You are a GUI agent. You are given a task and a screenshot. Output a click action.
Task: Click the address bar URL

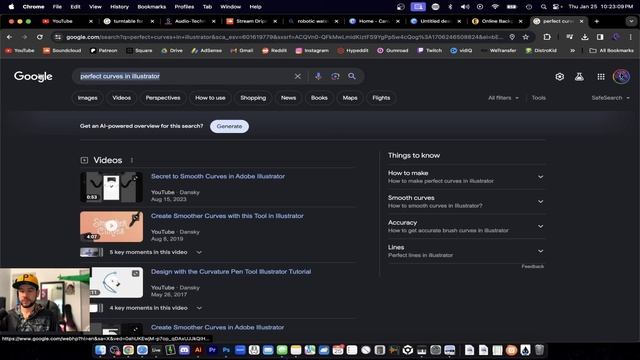click(284, 37)
